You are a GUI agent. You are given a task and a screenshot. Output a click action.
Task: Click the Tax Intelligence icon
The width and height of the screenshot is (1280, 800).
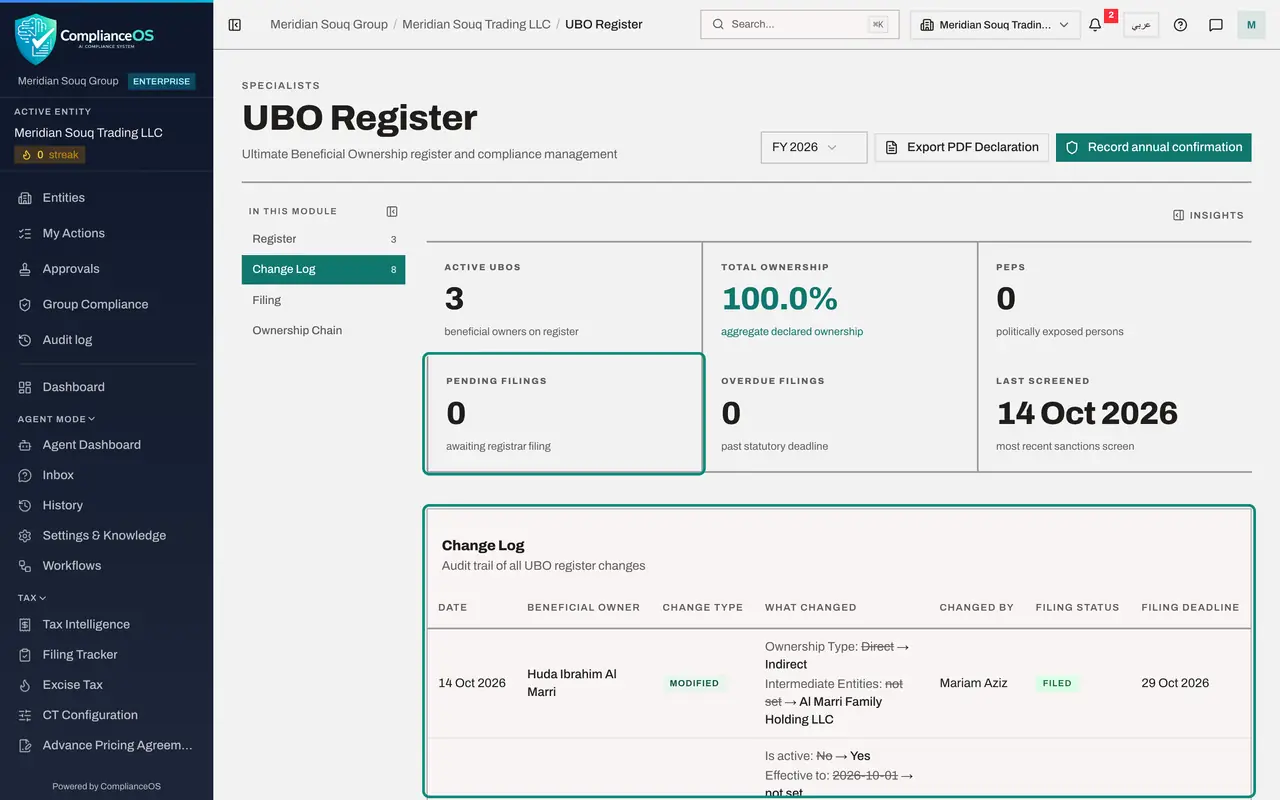click(25, 624)
